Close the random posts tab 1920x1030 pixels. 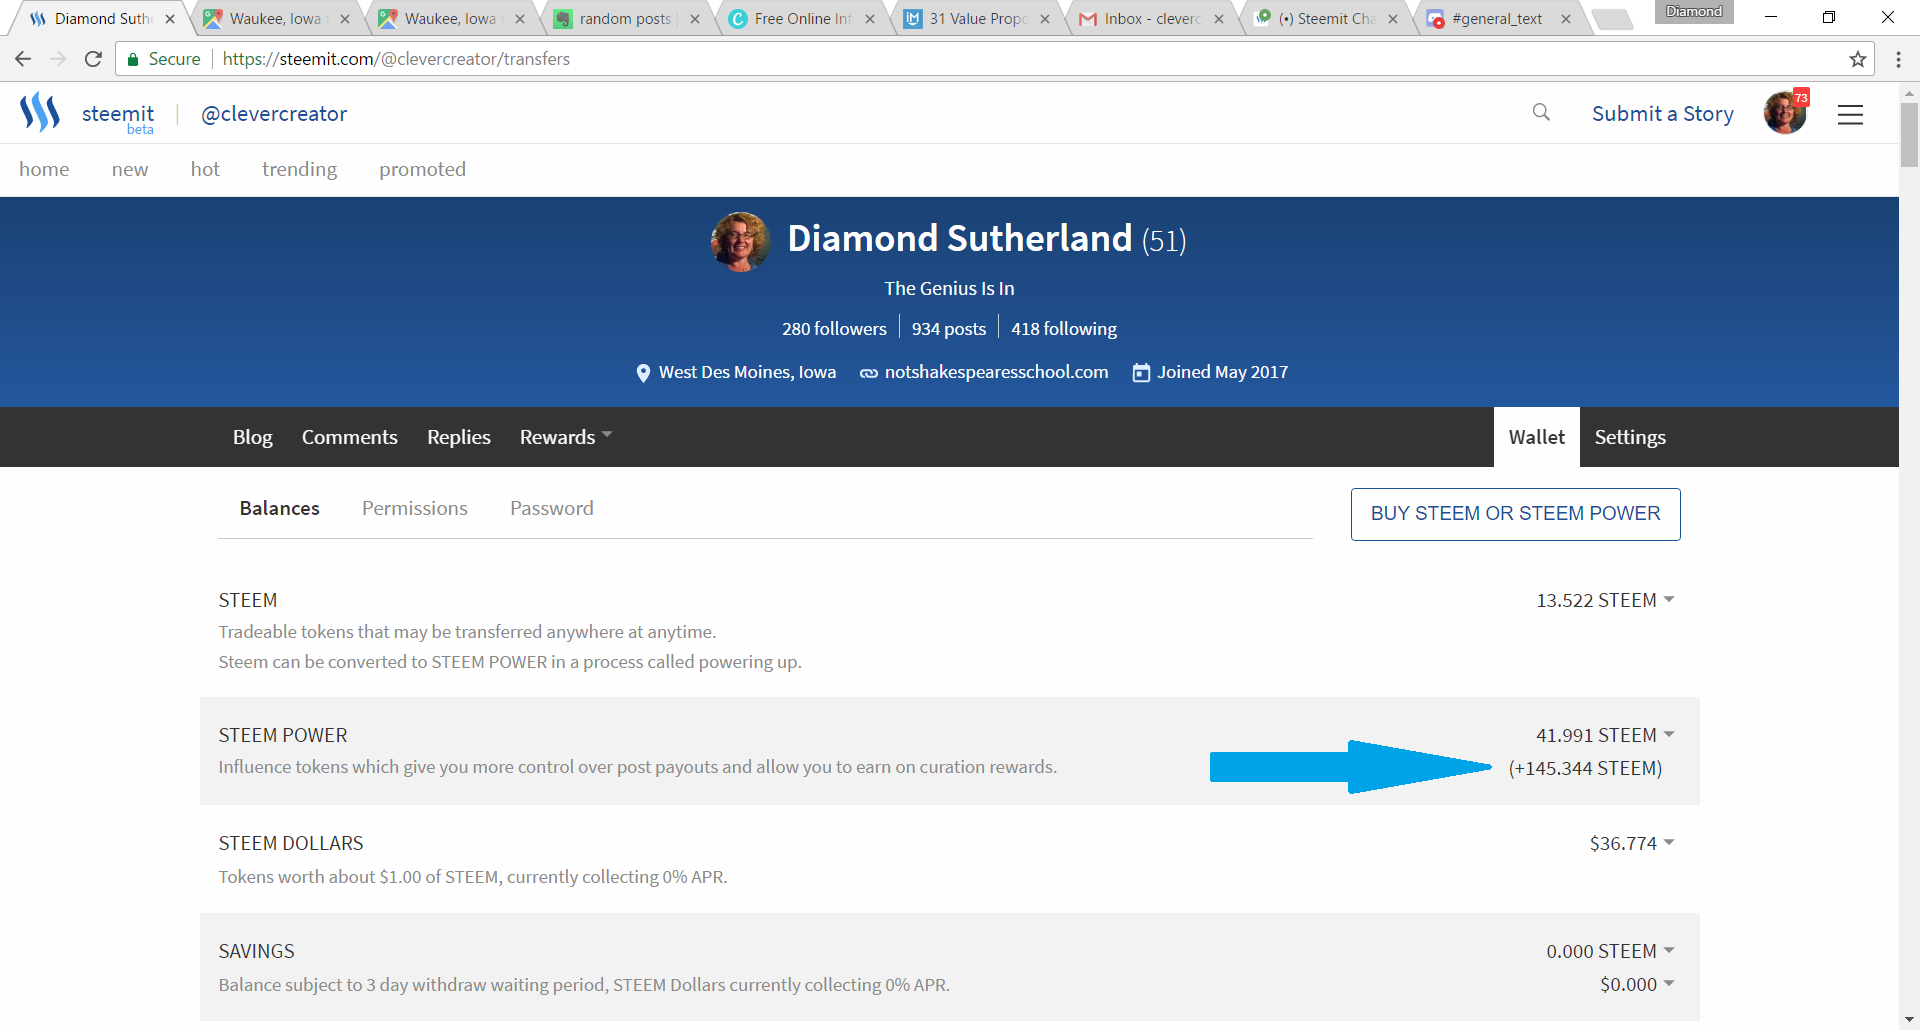pyautogui.click(x=695, y=19)
